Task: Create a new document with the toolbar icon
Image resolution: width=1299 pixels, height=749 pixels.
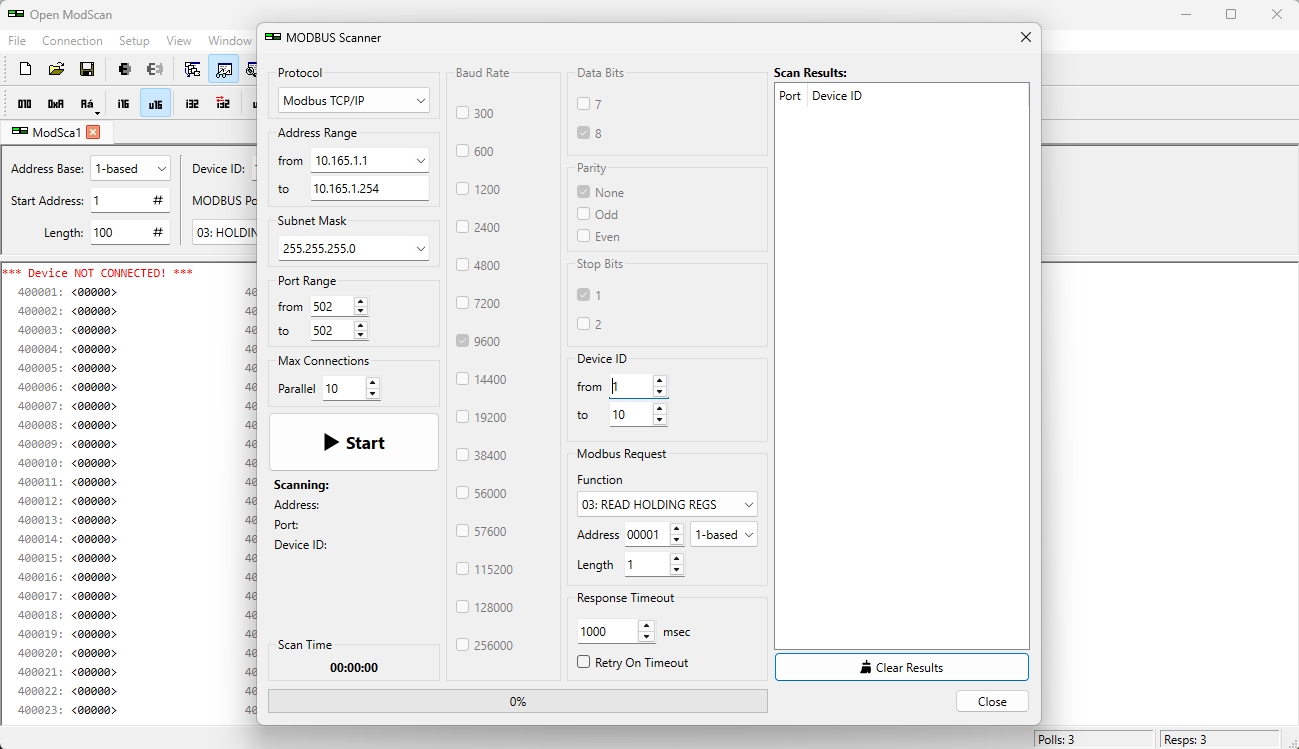Action: pos(26,69)
